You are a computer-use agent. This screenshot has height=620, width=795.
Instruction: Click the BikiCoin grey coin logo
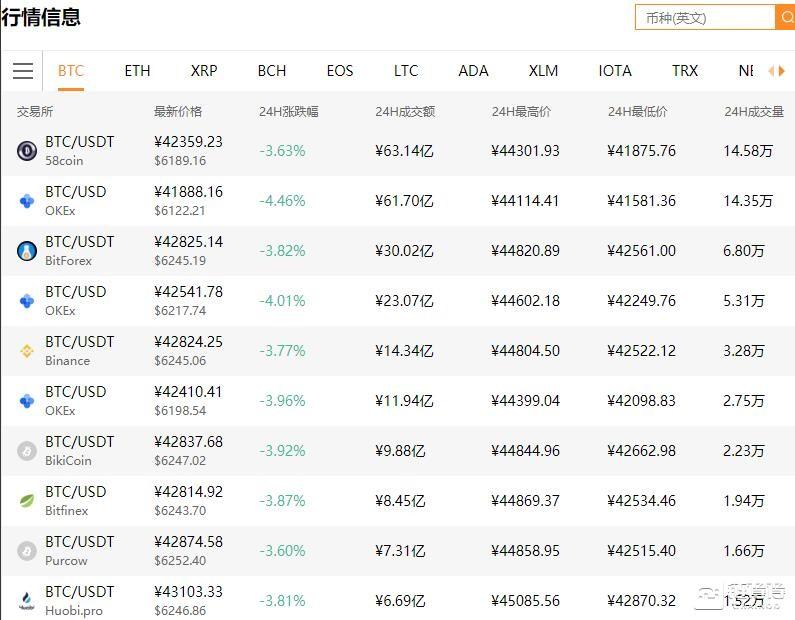[27, 451]
